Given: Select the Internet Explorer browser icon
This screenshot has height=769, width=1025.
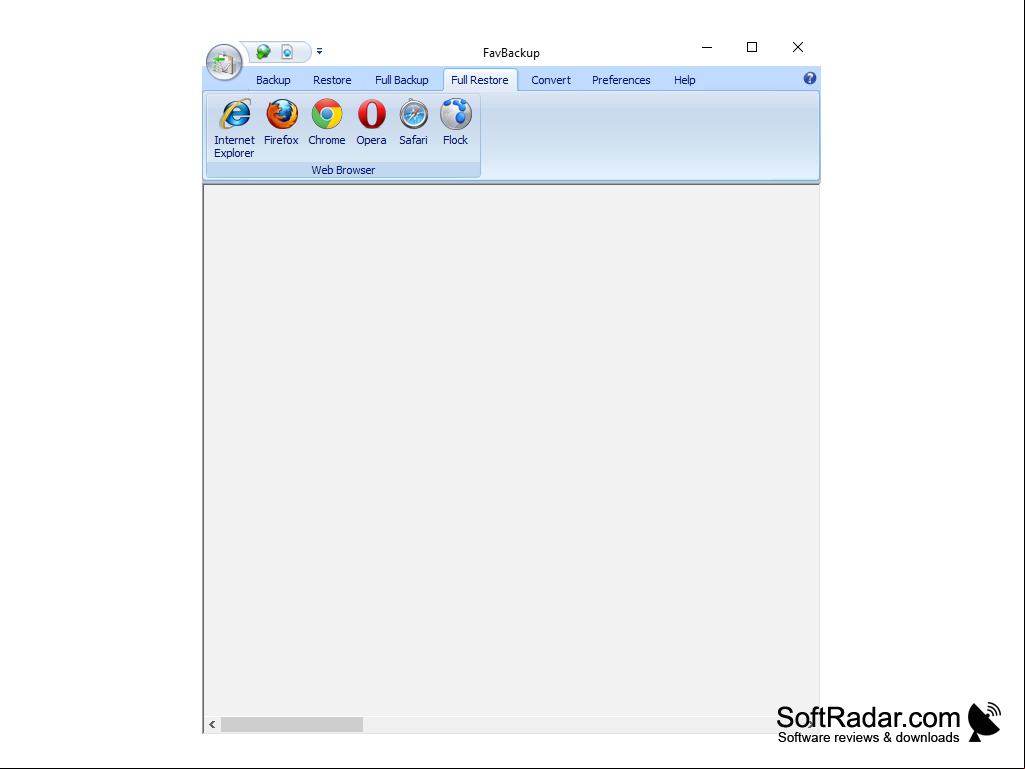Looking at the screenshot, I should tap(234, 128).
